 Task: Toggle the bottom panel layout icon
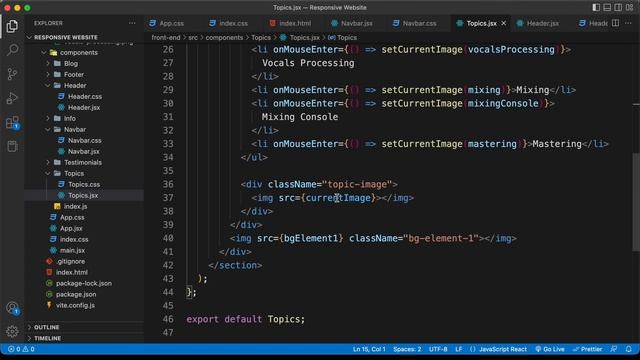tap(607, 7)
